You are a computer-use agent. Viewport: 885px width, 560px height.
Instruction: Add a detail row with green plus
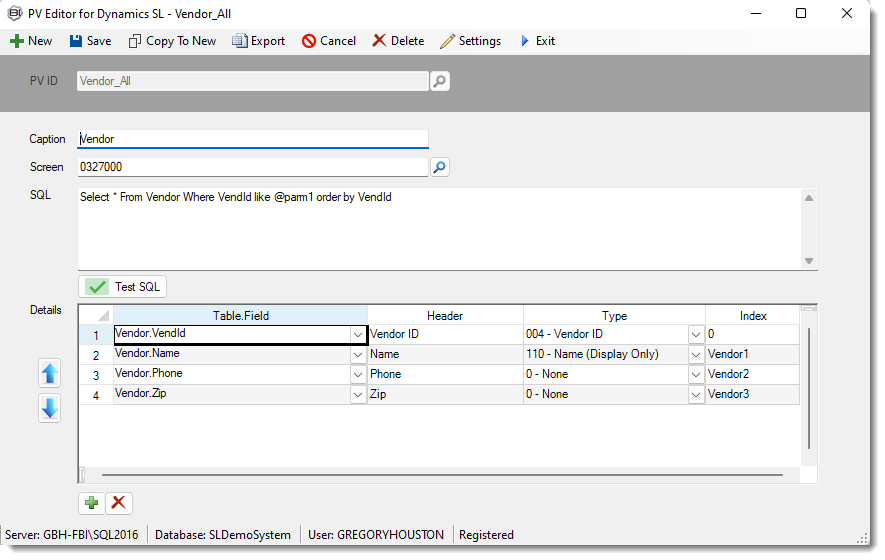coord(91,503)
